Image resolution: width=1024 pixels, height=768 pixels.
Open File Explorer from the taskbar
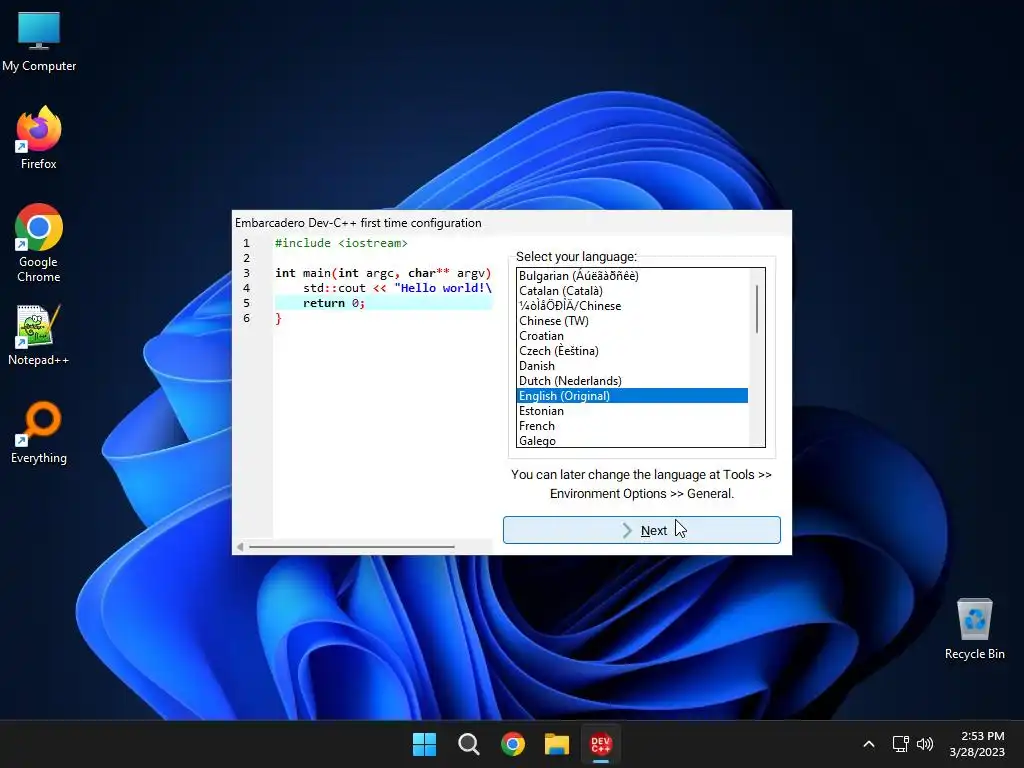pos(557,744)
